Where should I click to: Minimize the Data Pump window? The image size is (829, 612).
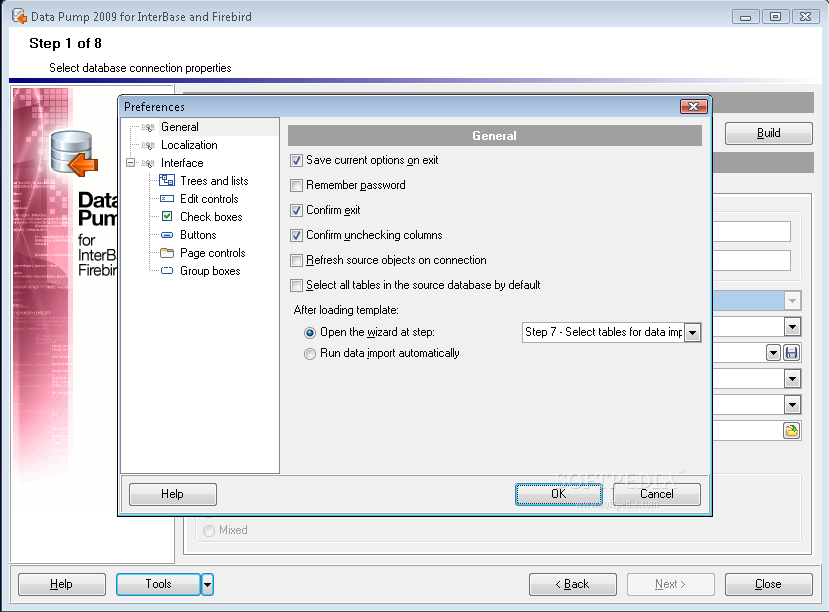pos(745,17)
